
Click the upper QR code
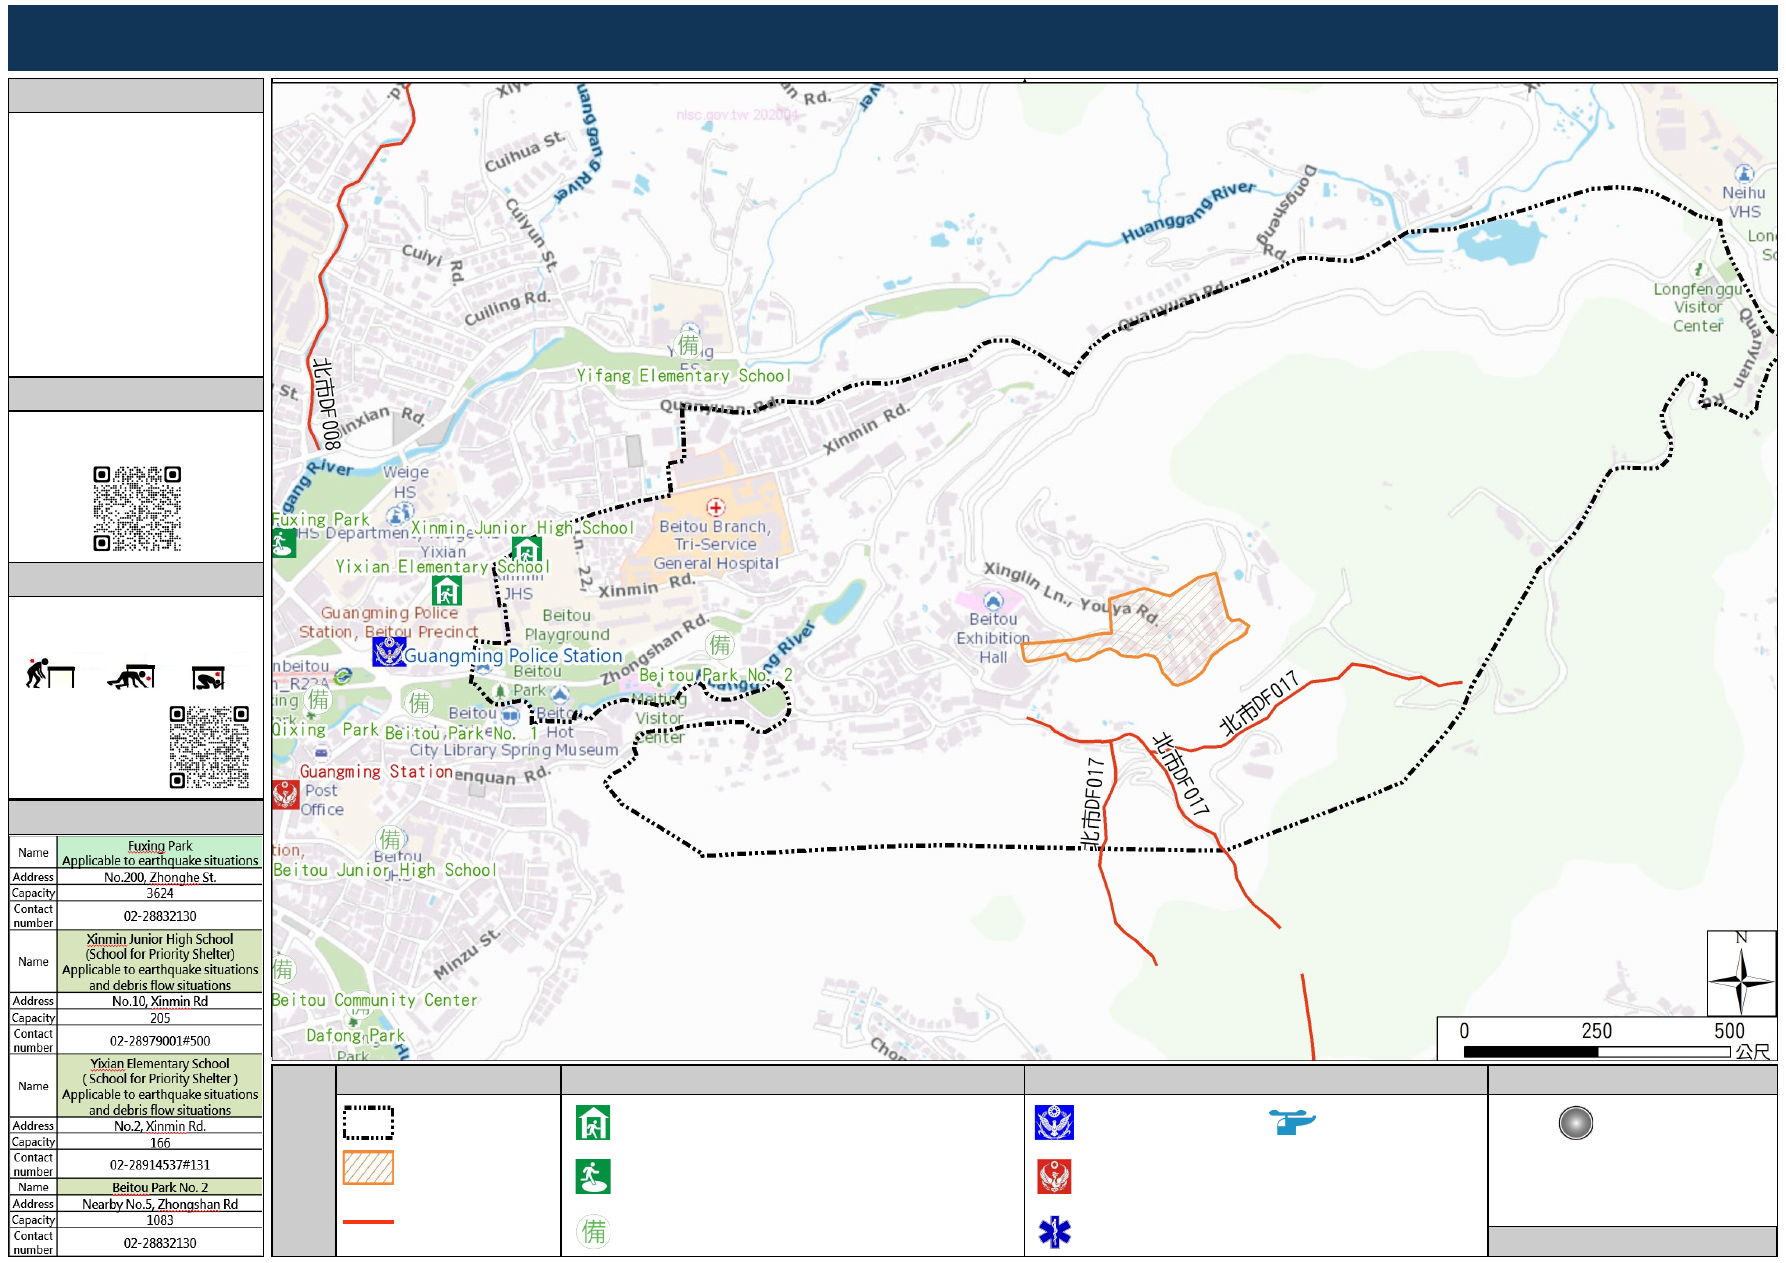(137, 508)
